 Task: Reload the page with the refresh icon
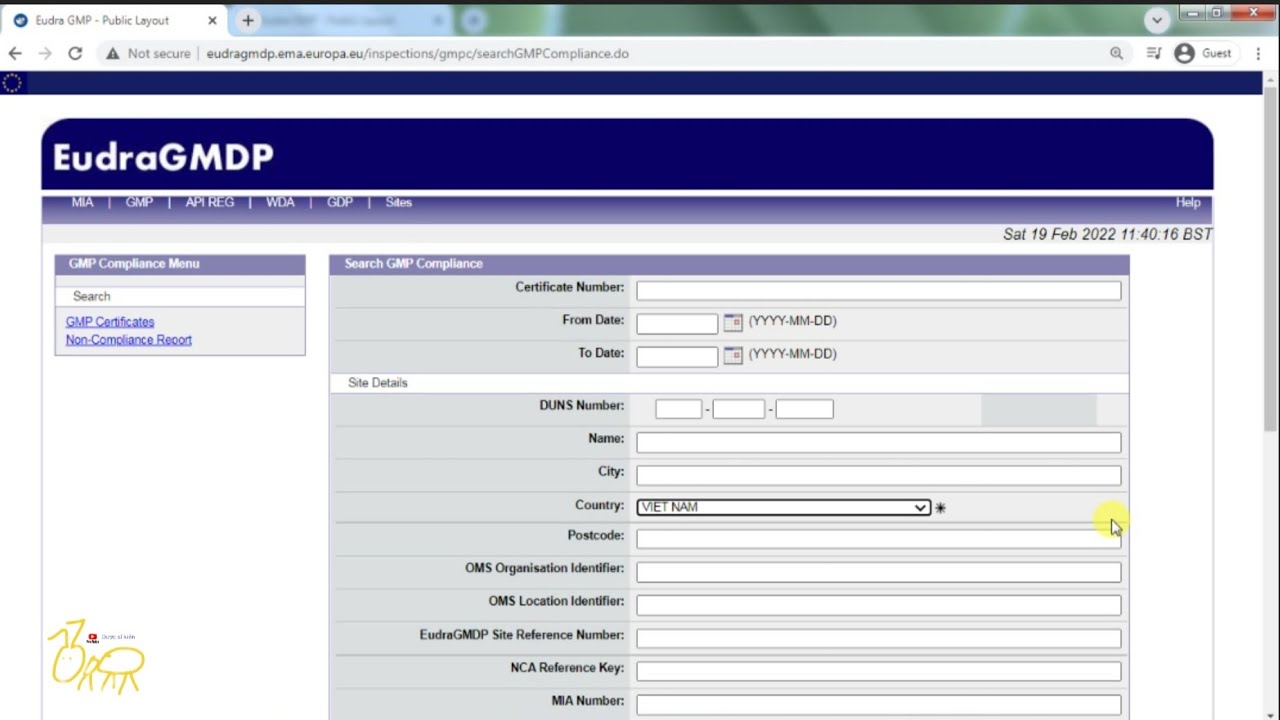(75, 53)
